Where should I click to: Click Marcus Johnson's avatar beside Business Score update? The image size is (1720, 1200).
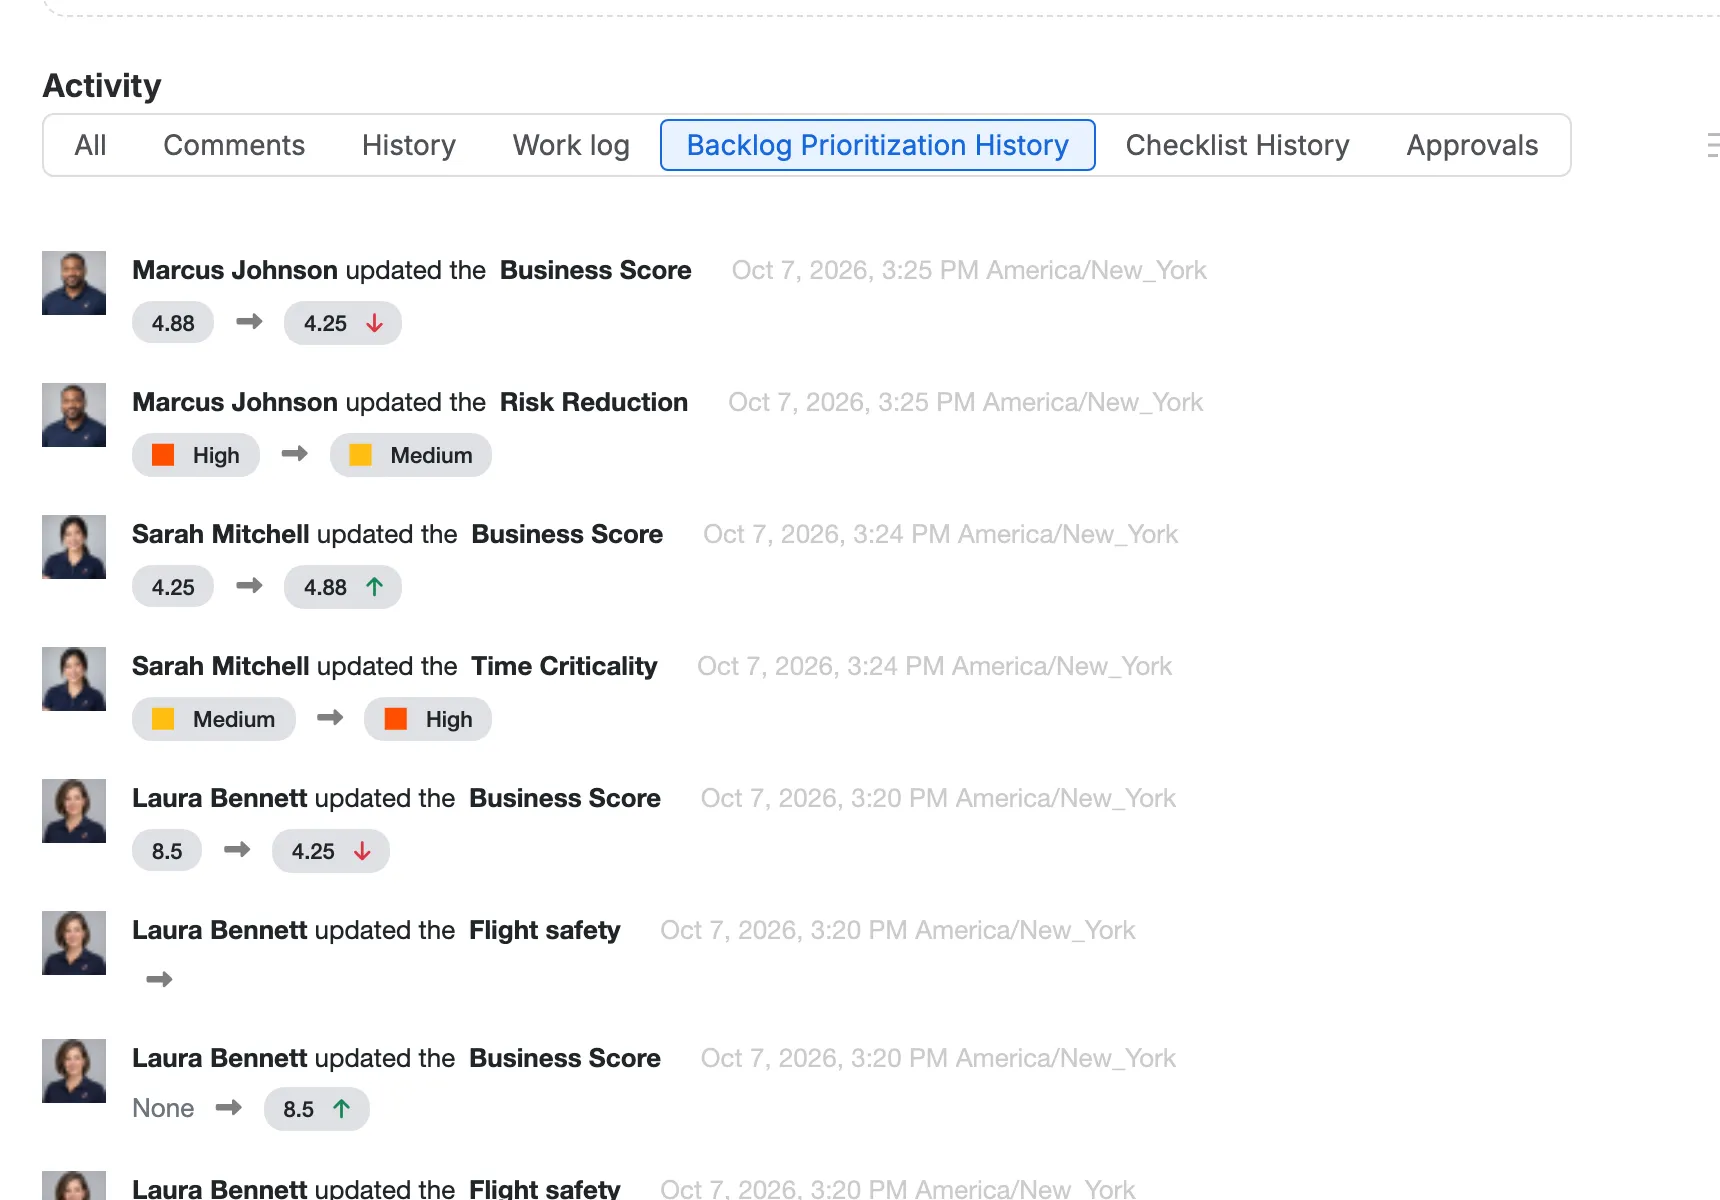[x=74, y=283]
